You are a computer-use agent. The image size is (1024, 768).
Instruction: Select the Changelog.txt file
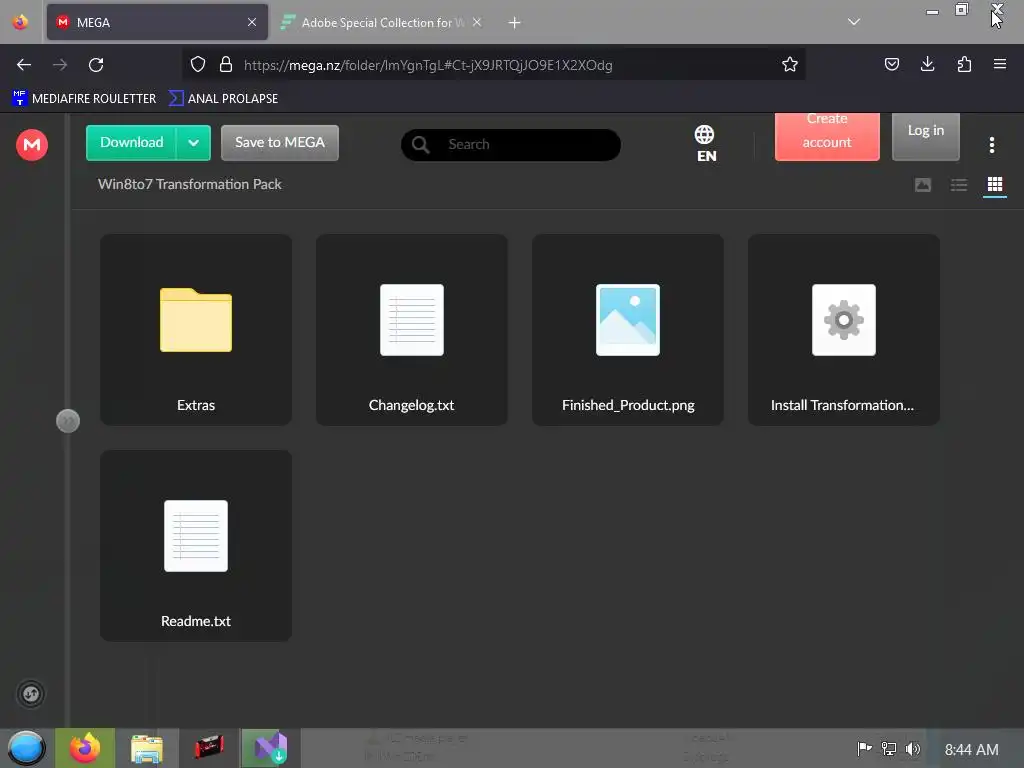tap(411, 330)
